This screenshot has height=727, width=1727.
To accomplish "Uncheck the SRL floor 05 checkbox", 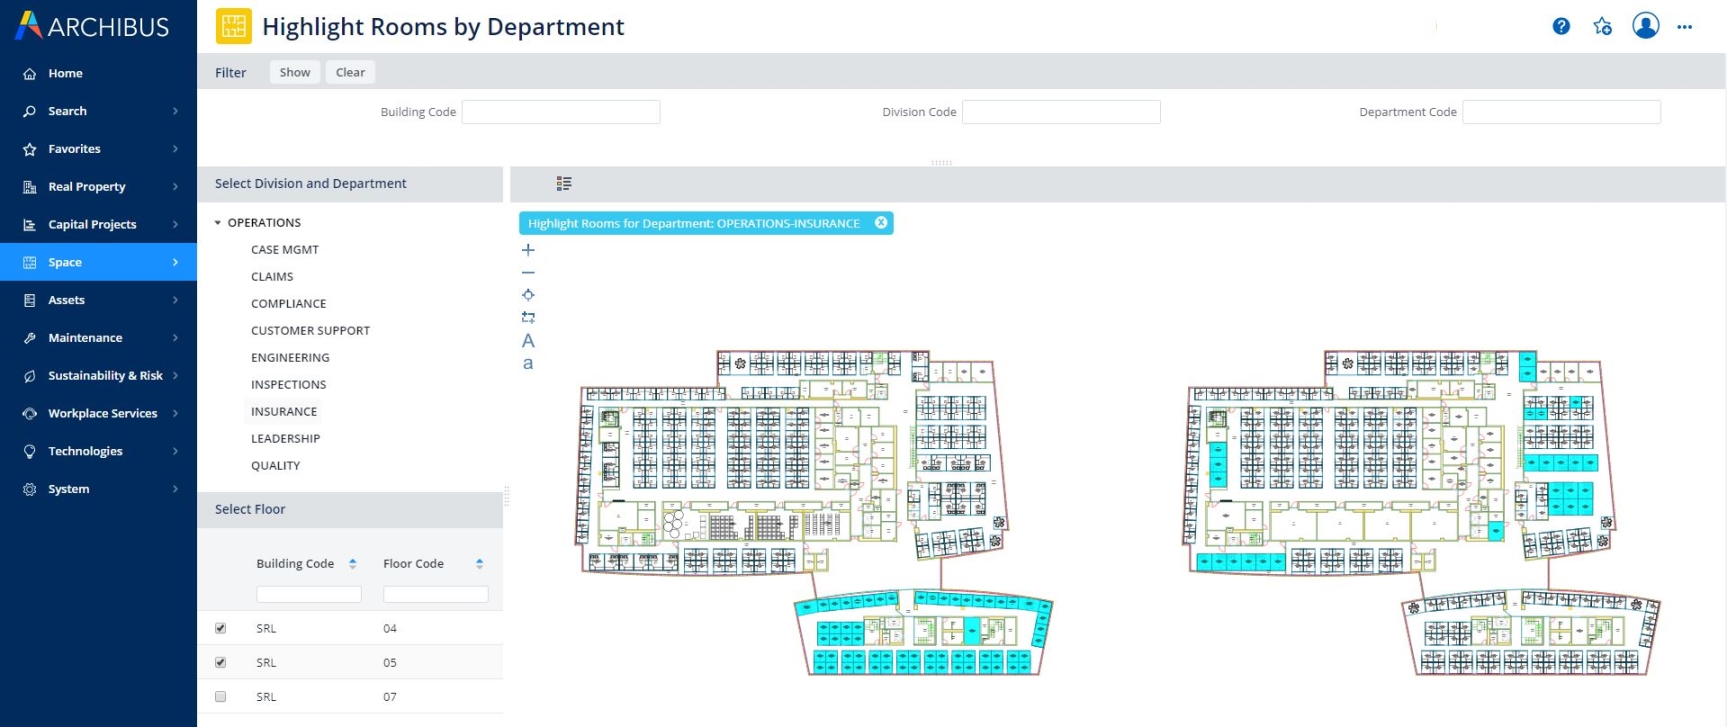I will coord(221,662).
